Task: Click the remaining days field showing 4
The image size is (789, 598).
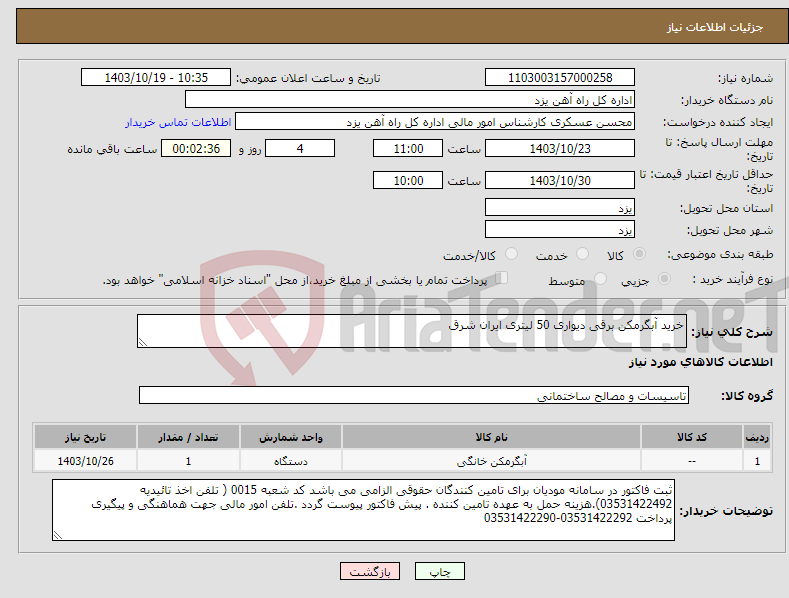Action: 300,148
